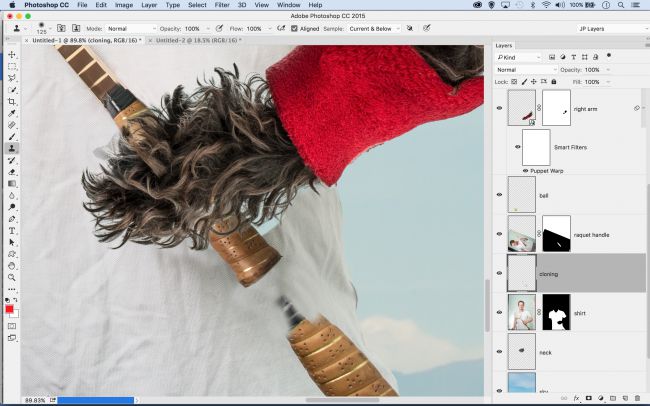
Task: Select the Crop tool
Action: (12, 101)
